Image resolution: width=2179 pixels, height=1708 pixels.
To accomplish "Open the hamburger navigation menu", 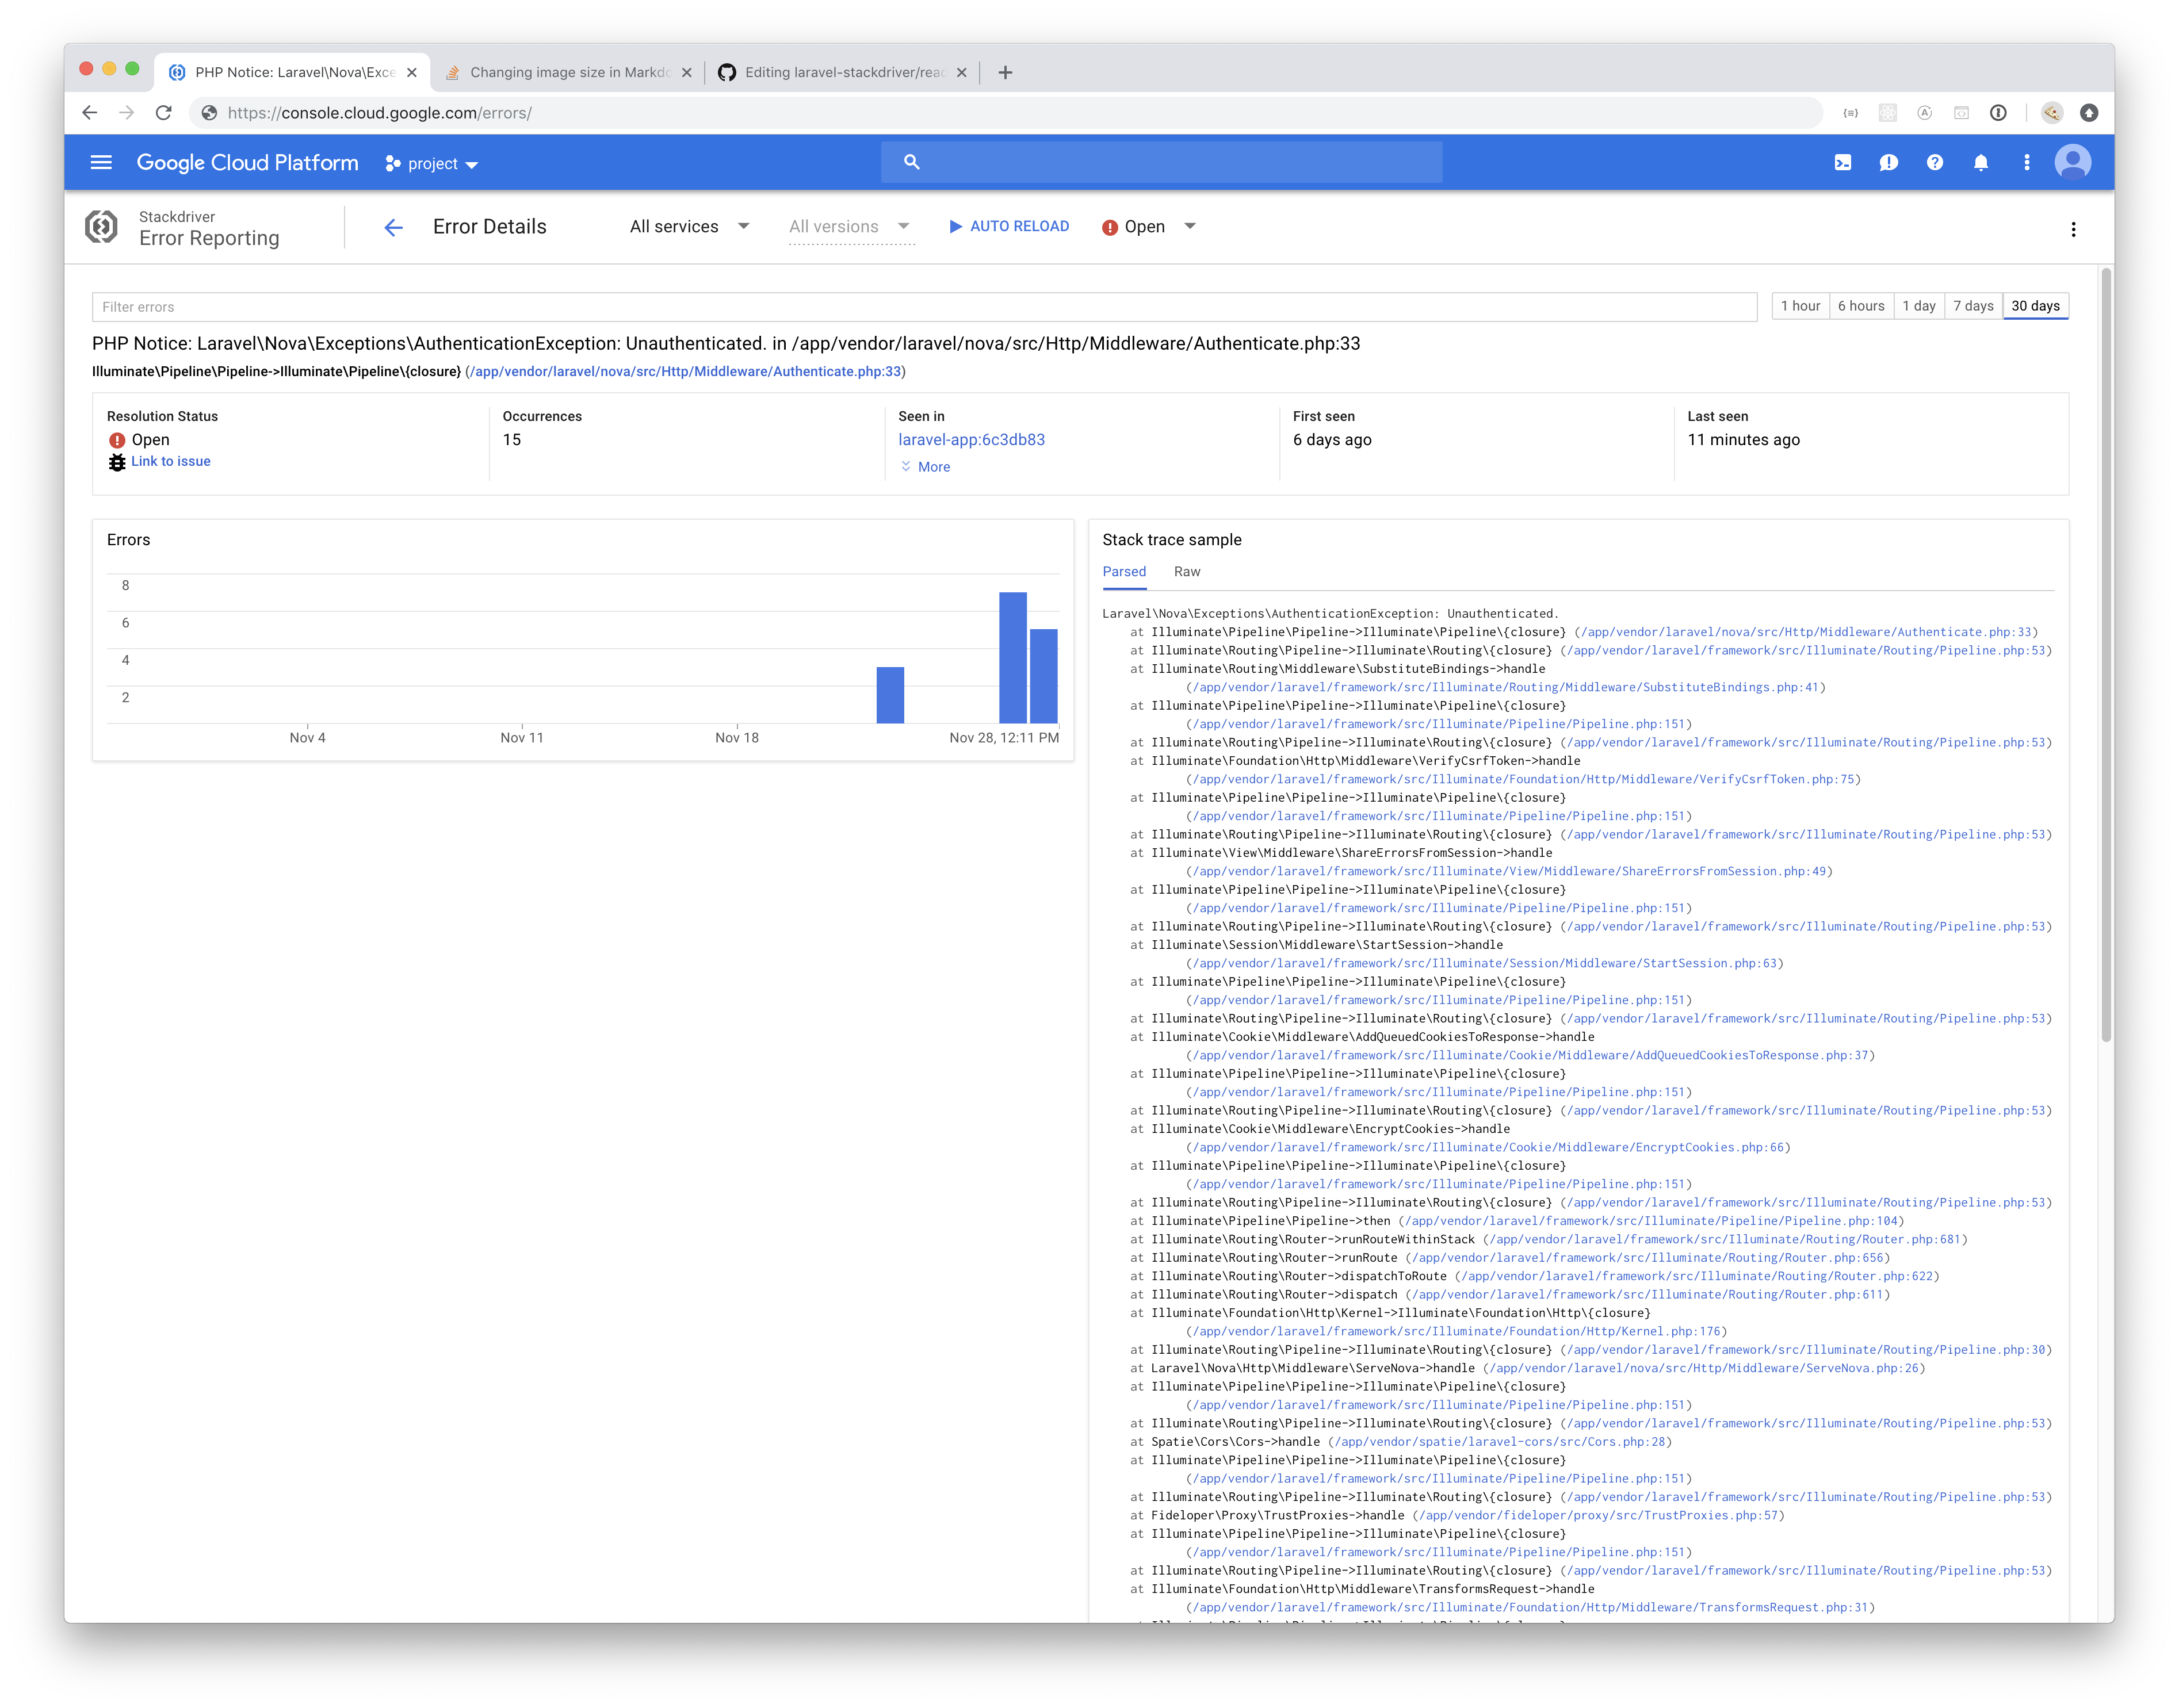I will (101, 163).
